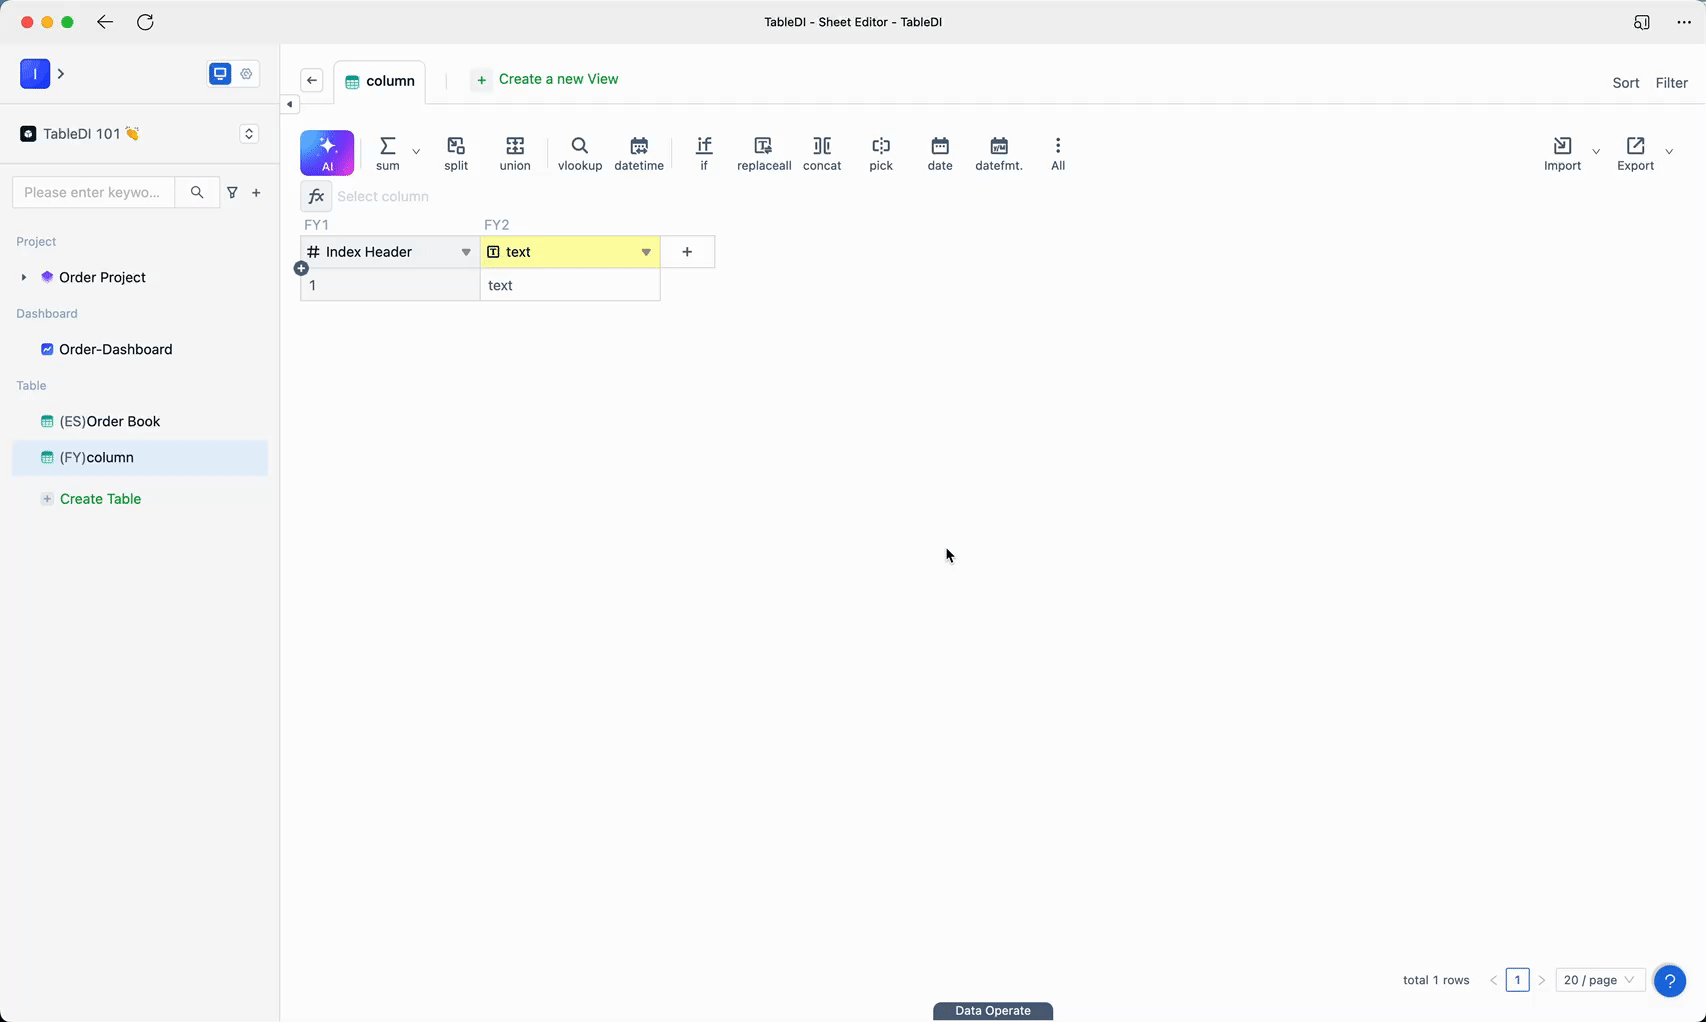Collapse the sidebar with small arrow
Screen dimensions: 1706x1022
tap(289, 104)
